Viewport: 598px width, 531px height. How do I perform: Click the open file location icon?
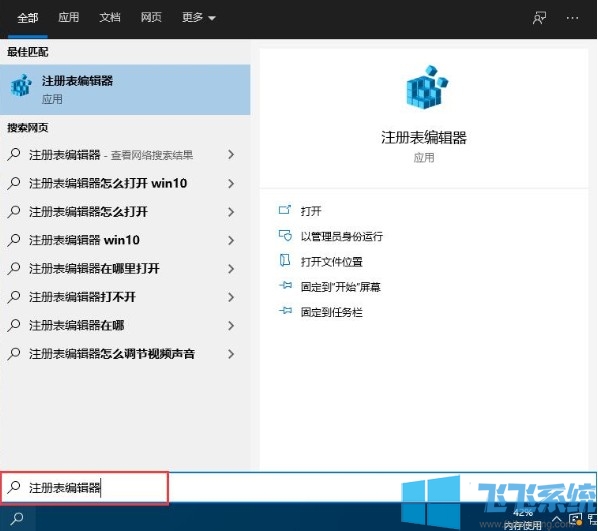(x=285, y=261)
